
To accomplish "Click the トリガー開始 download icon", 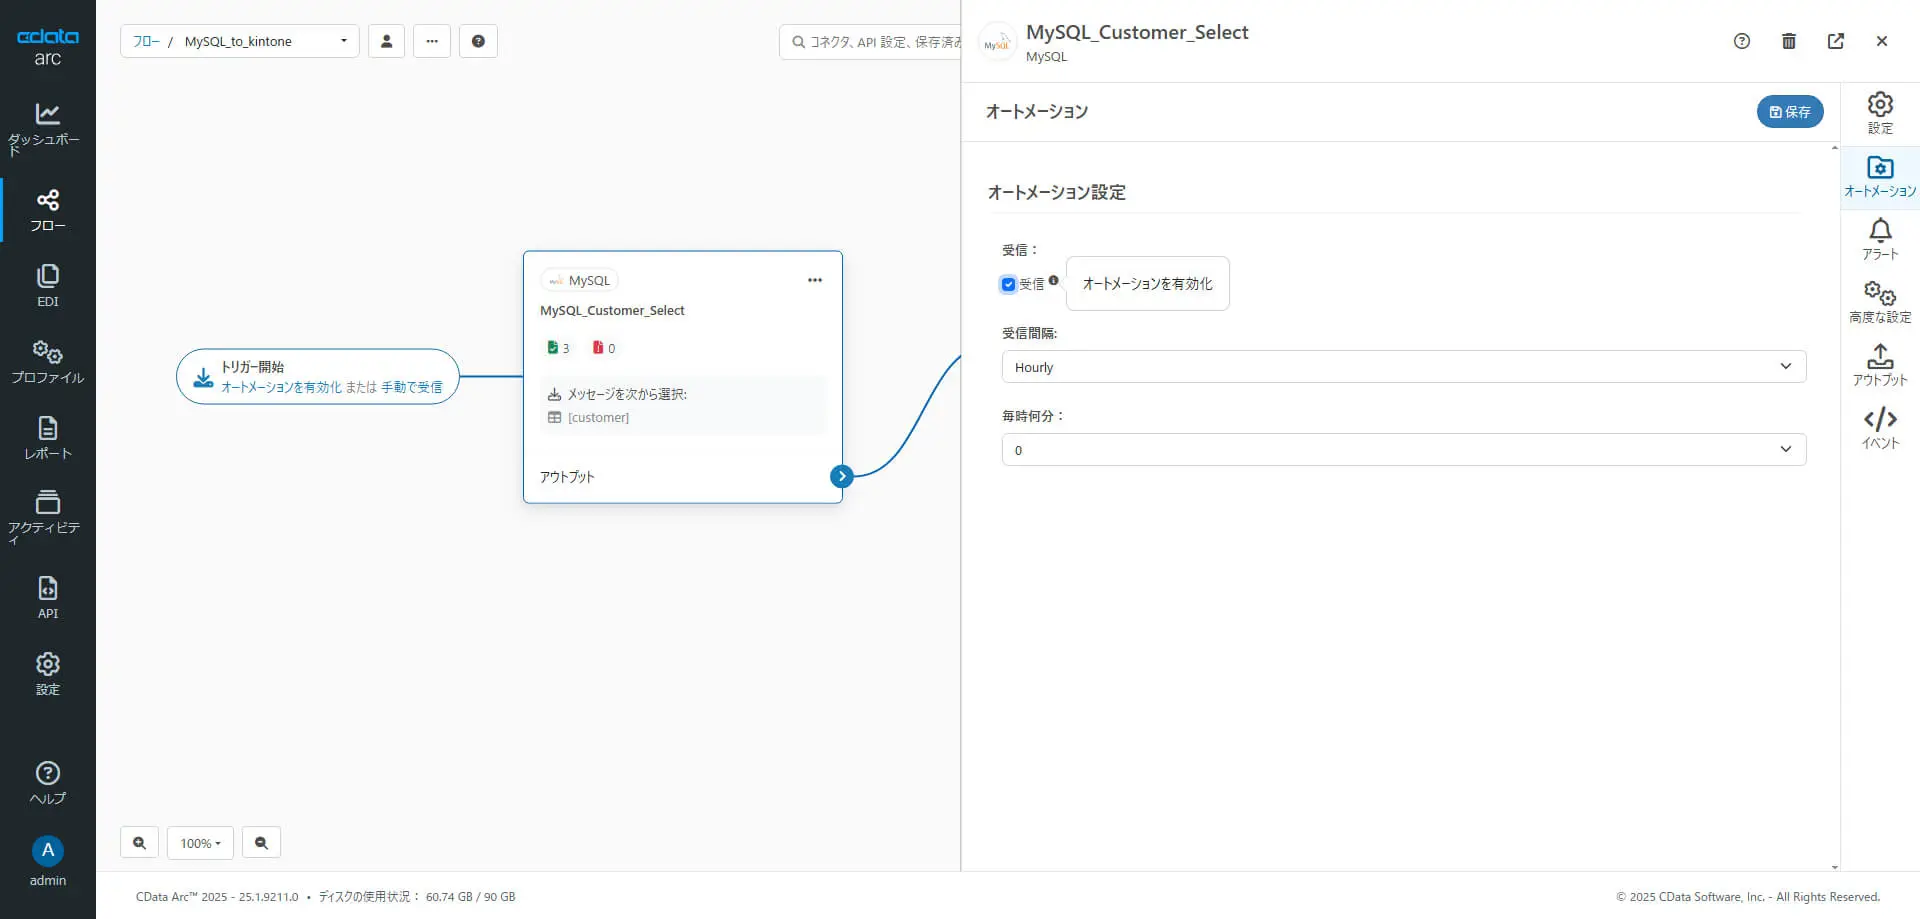I will click(x=203, y=377).
